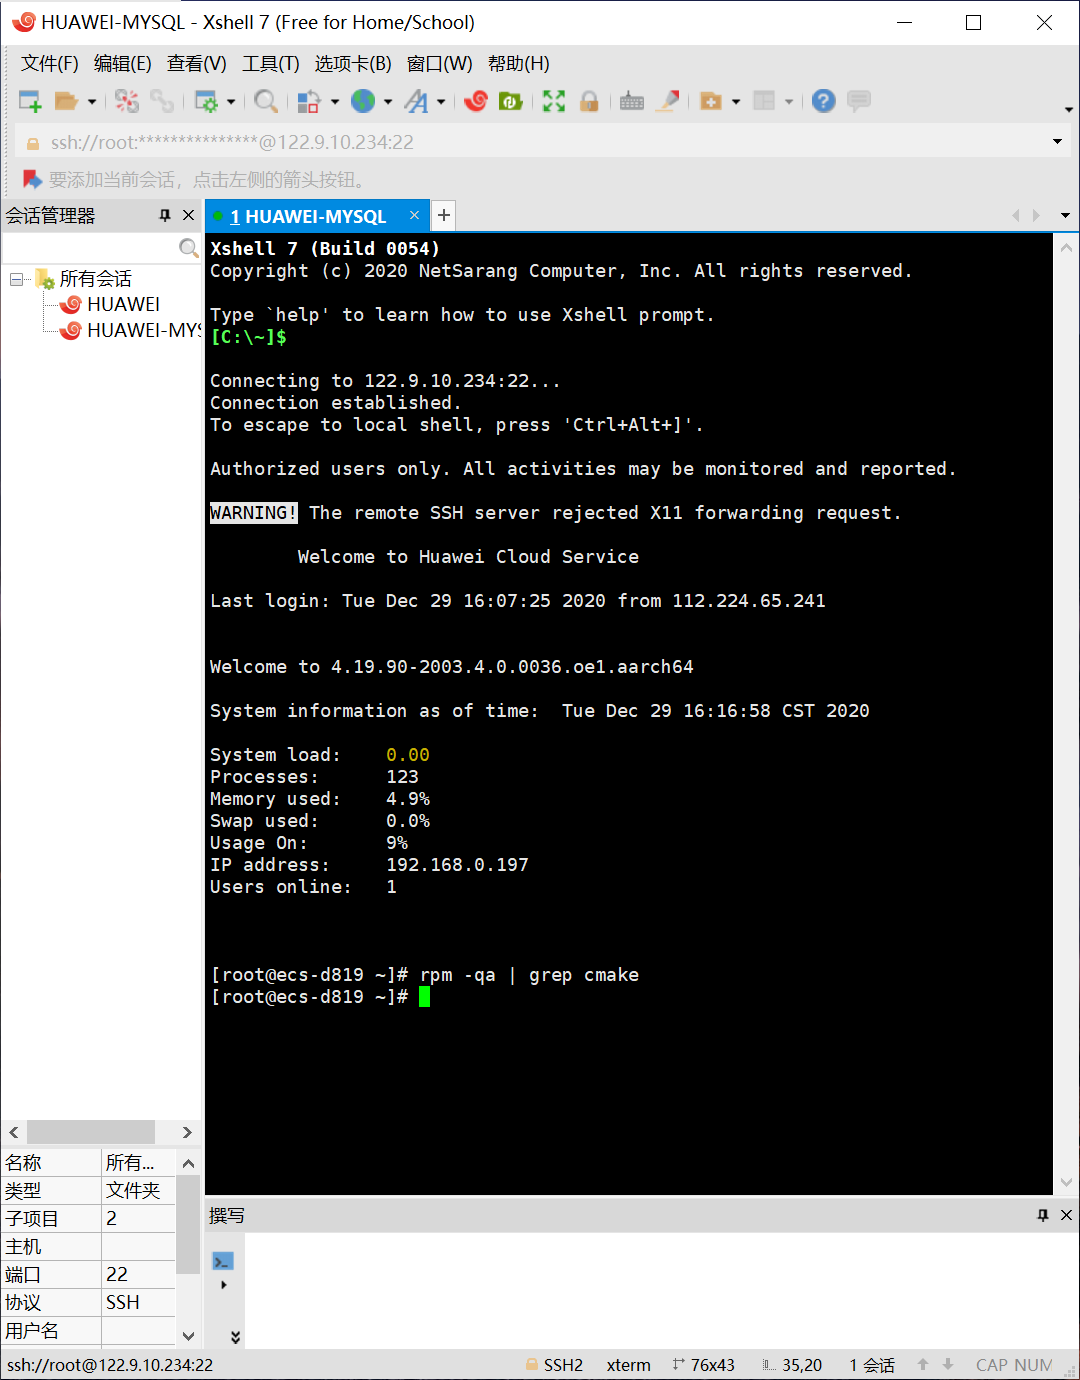Open the dropdown beside the Properties icon

pos(231,101)
